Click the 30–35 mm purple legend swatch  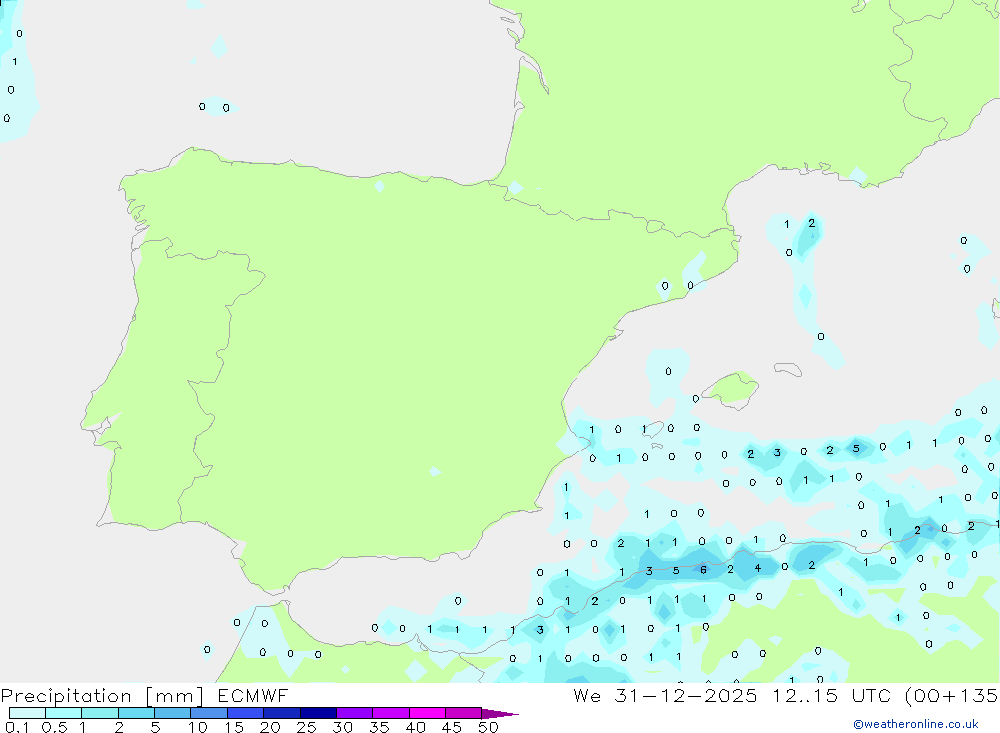pos(355,713)
